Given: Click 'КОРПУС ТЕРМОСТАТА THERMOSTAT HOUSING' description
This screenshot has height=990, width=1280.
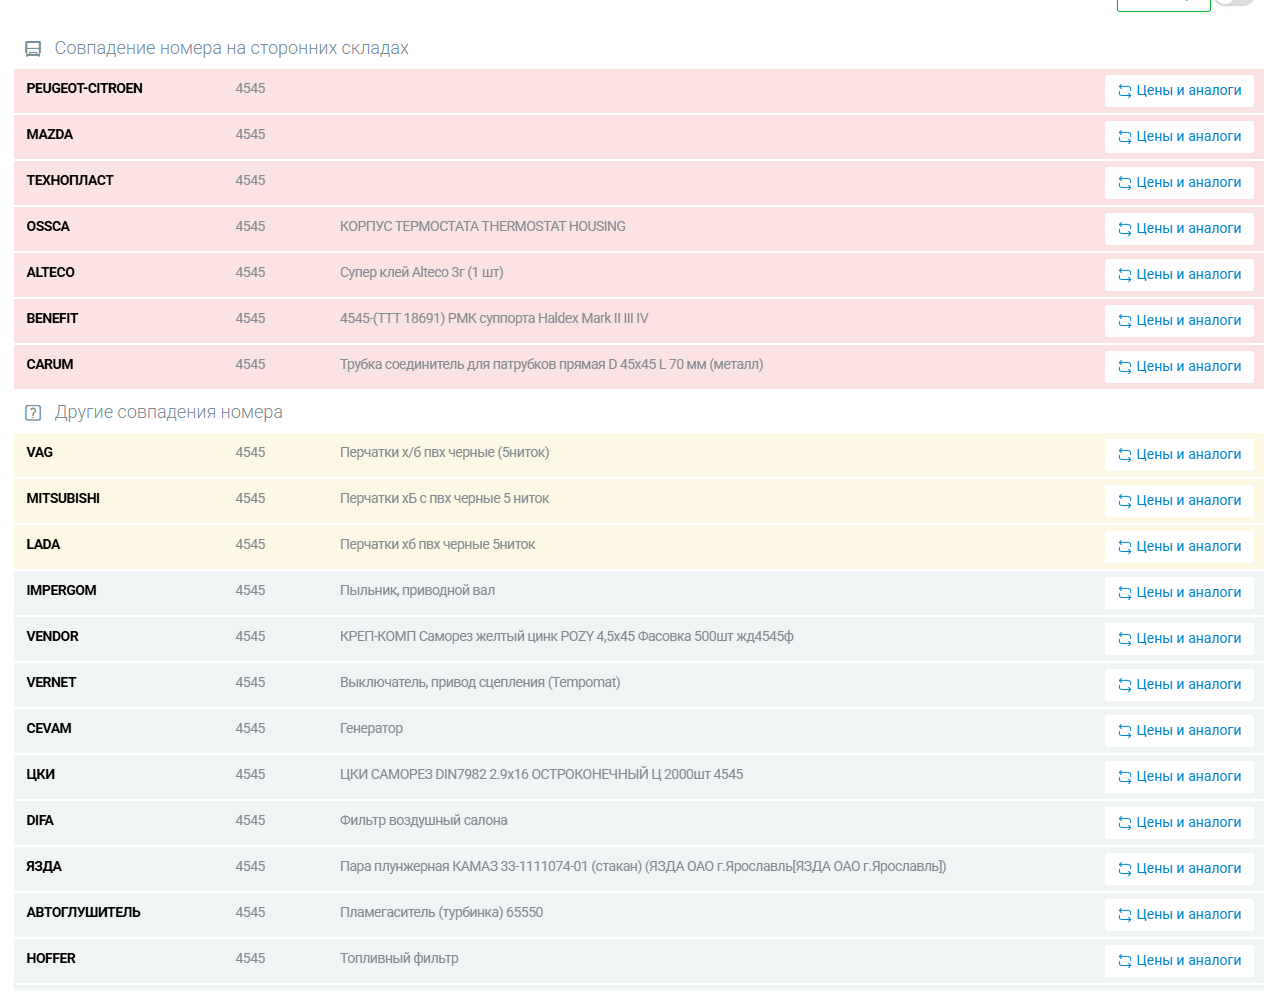Looking at the screenshot, I should click(483, 227).
